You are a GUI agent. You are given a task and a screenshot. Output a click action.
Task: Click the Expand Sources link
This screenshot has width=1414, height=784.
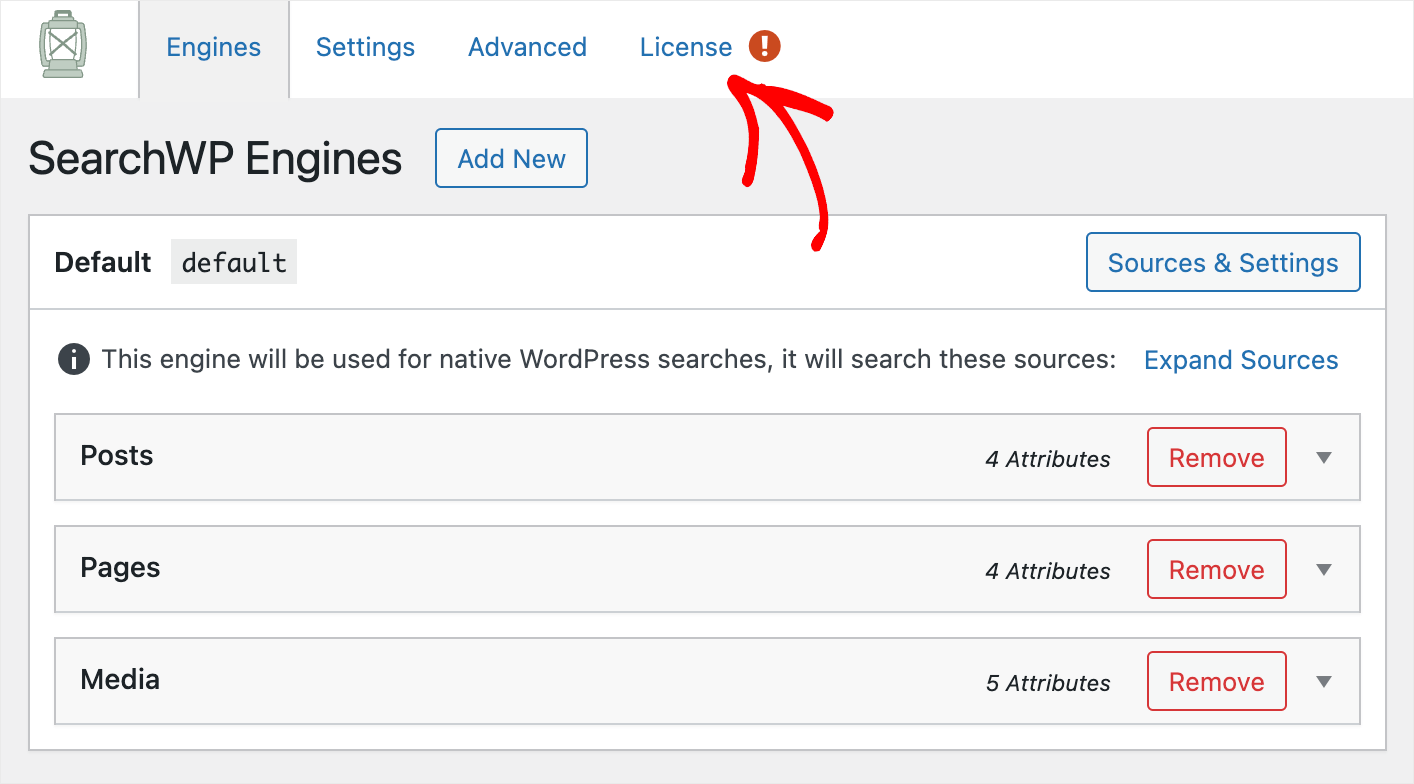1241,360
